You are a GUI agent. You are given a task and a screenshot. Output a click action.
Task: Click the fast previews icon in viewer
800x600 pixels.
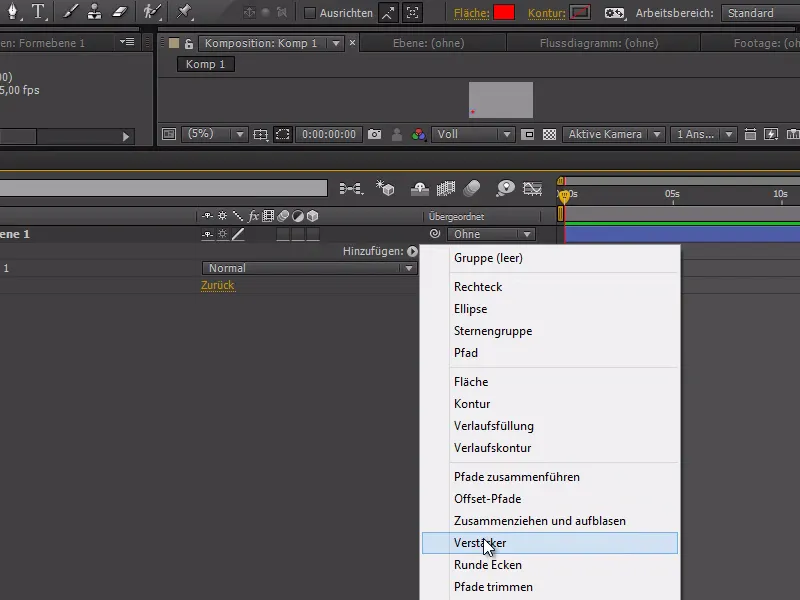[771, 134]
